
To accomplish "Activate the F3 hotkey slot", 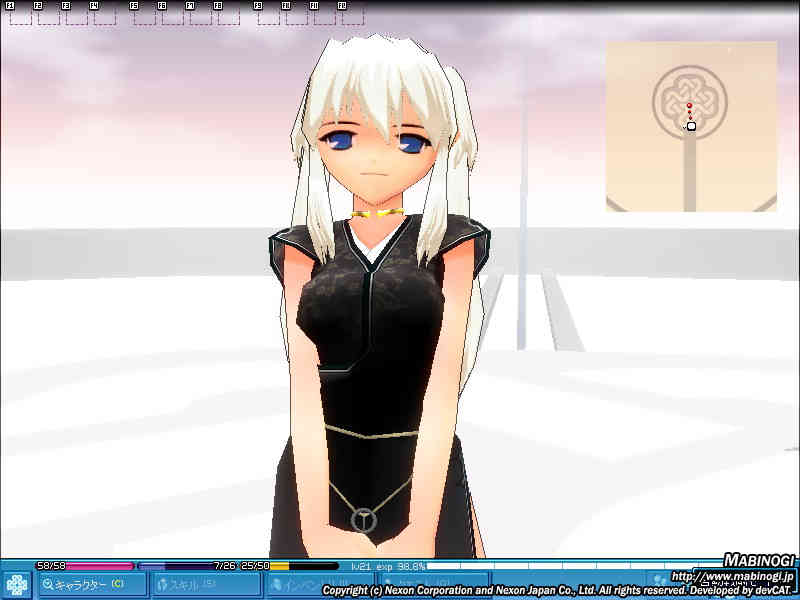I will (x=77, y=14).
